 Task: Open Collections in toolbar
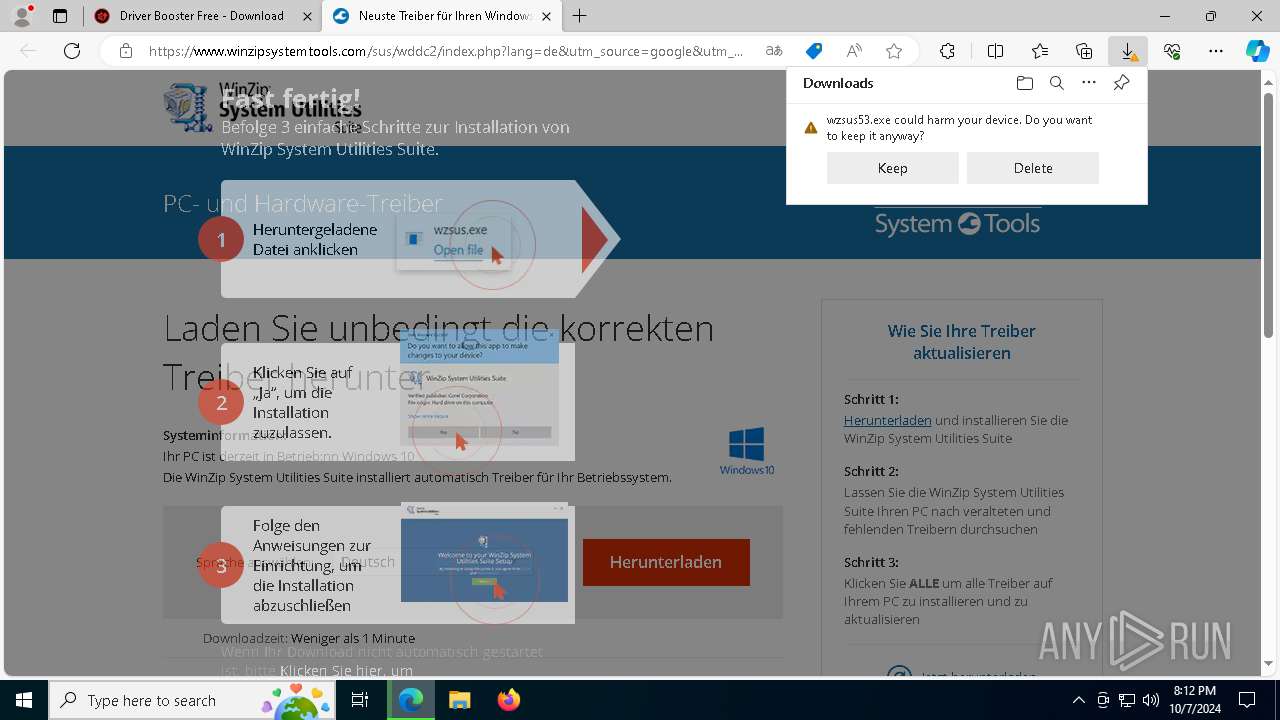tap(1084, 51)
